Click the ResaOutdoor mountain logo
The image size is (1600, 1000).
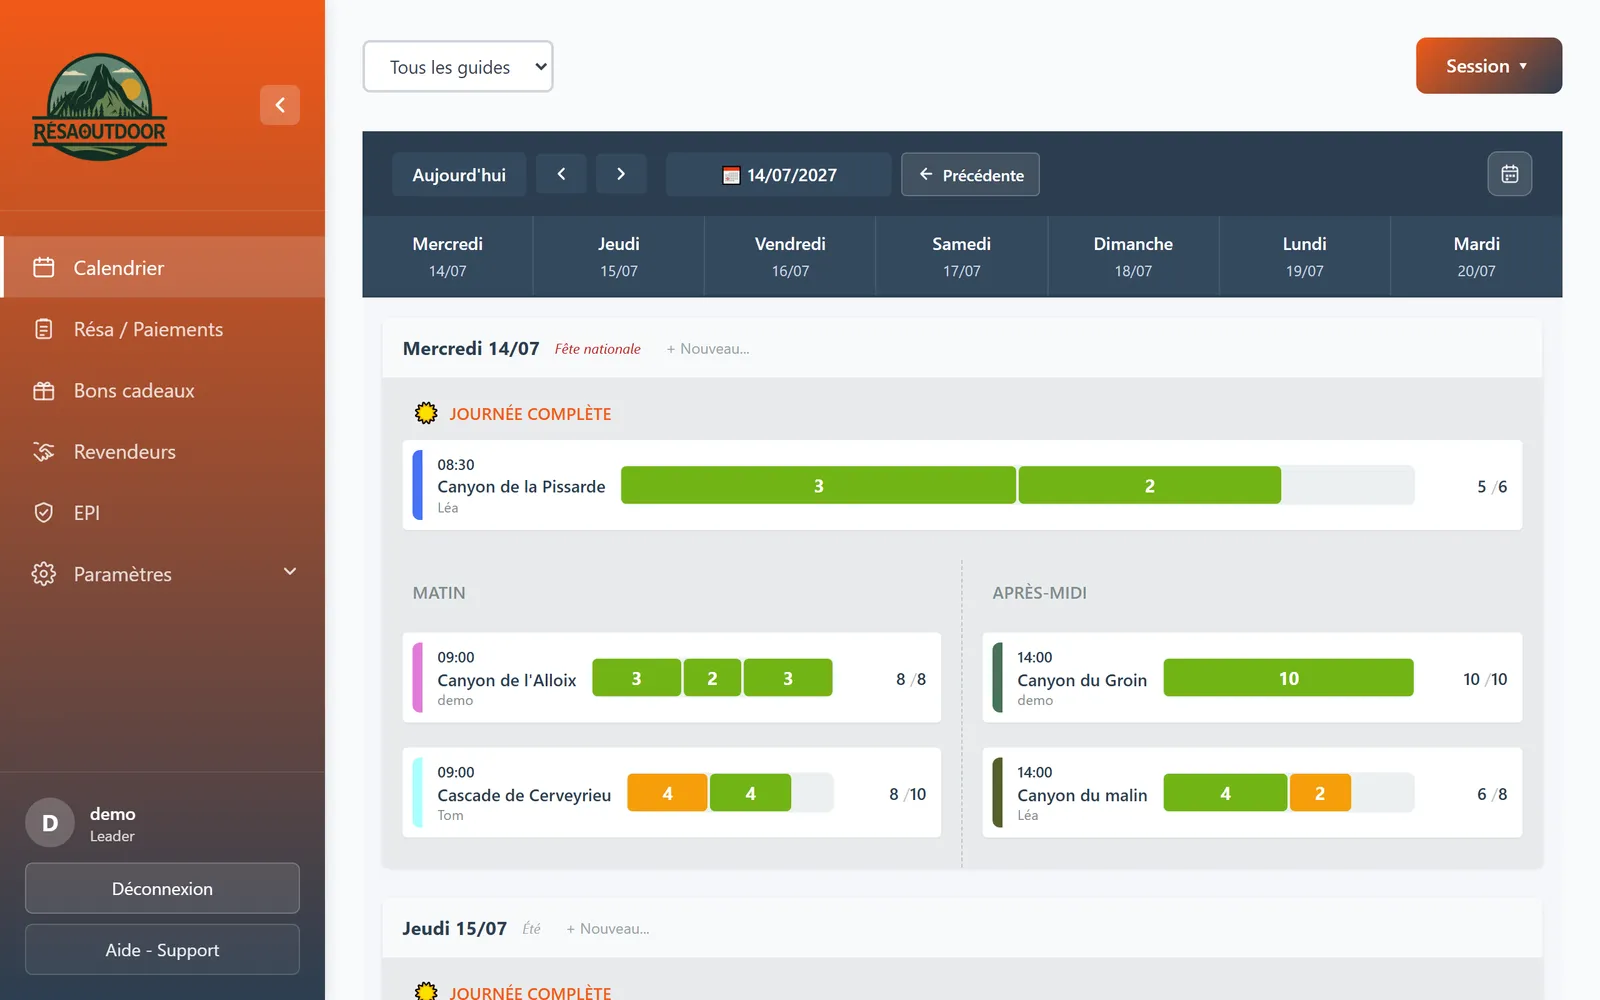click(100, 106)
